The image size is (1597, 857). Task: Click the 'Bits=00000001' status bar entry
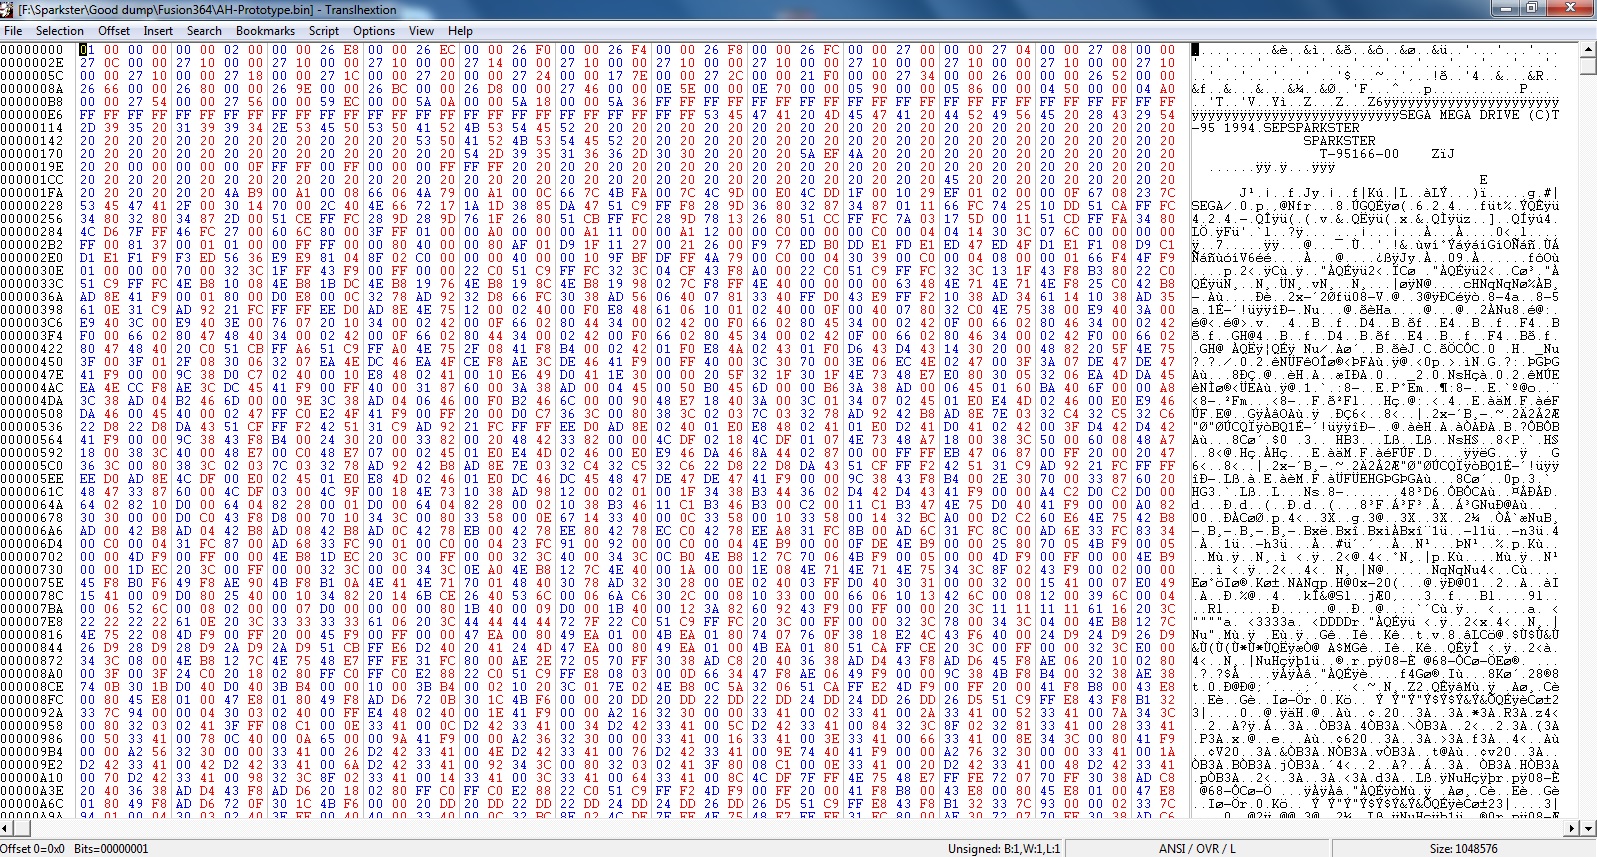110,848
